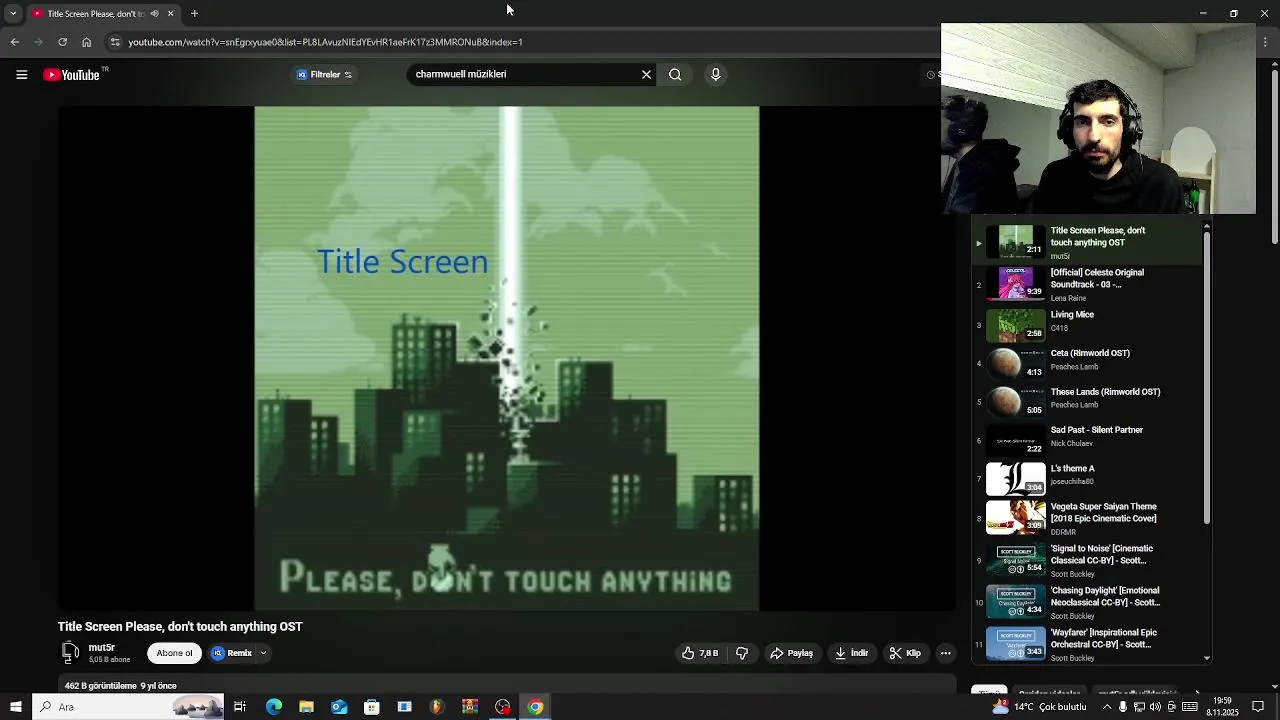Switch to Chrome on the taskbar

[x=535, y=707]
